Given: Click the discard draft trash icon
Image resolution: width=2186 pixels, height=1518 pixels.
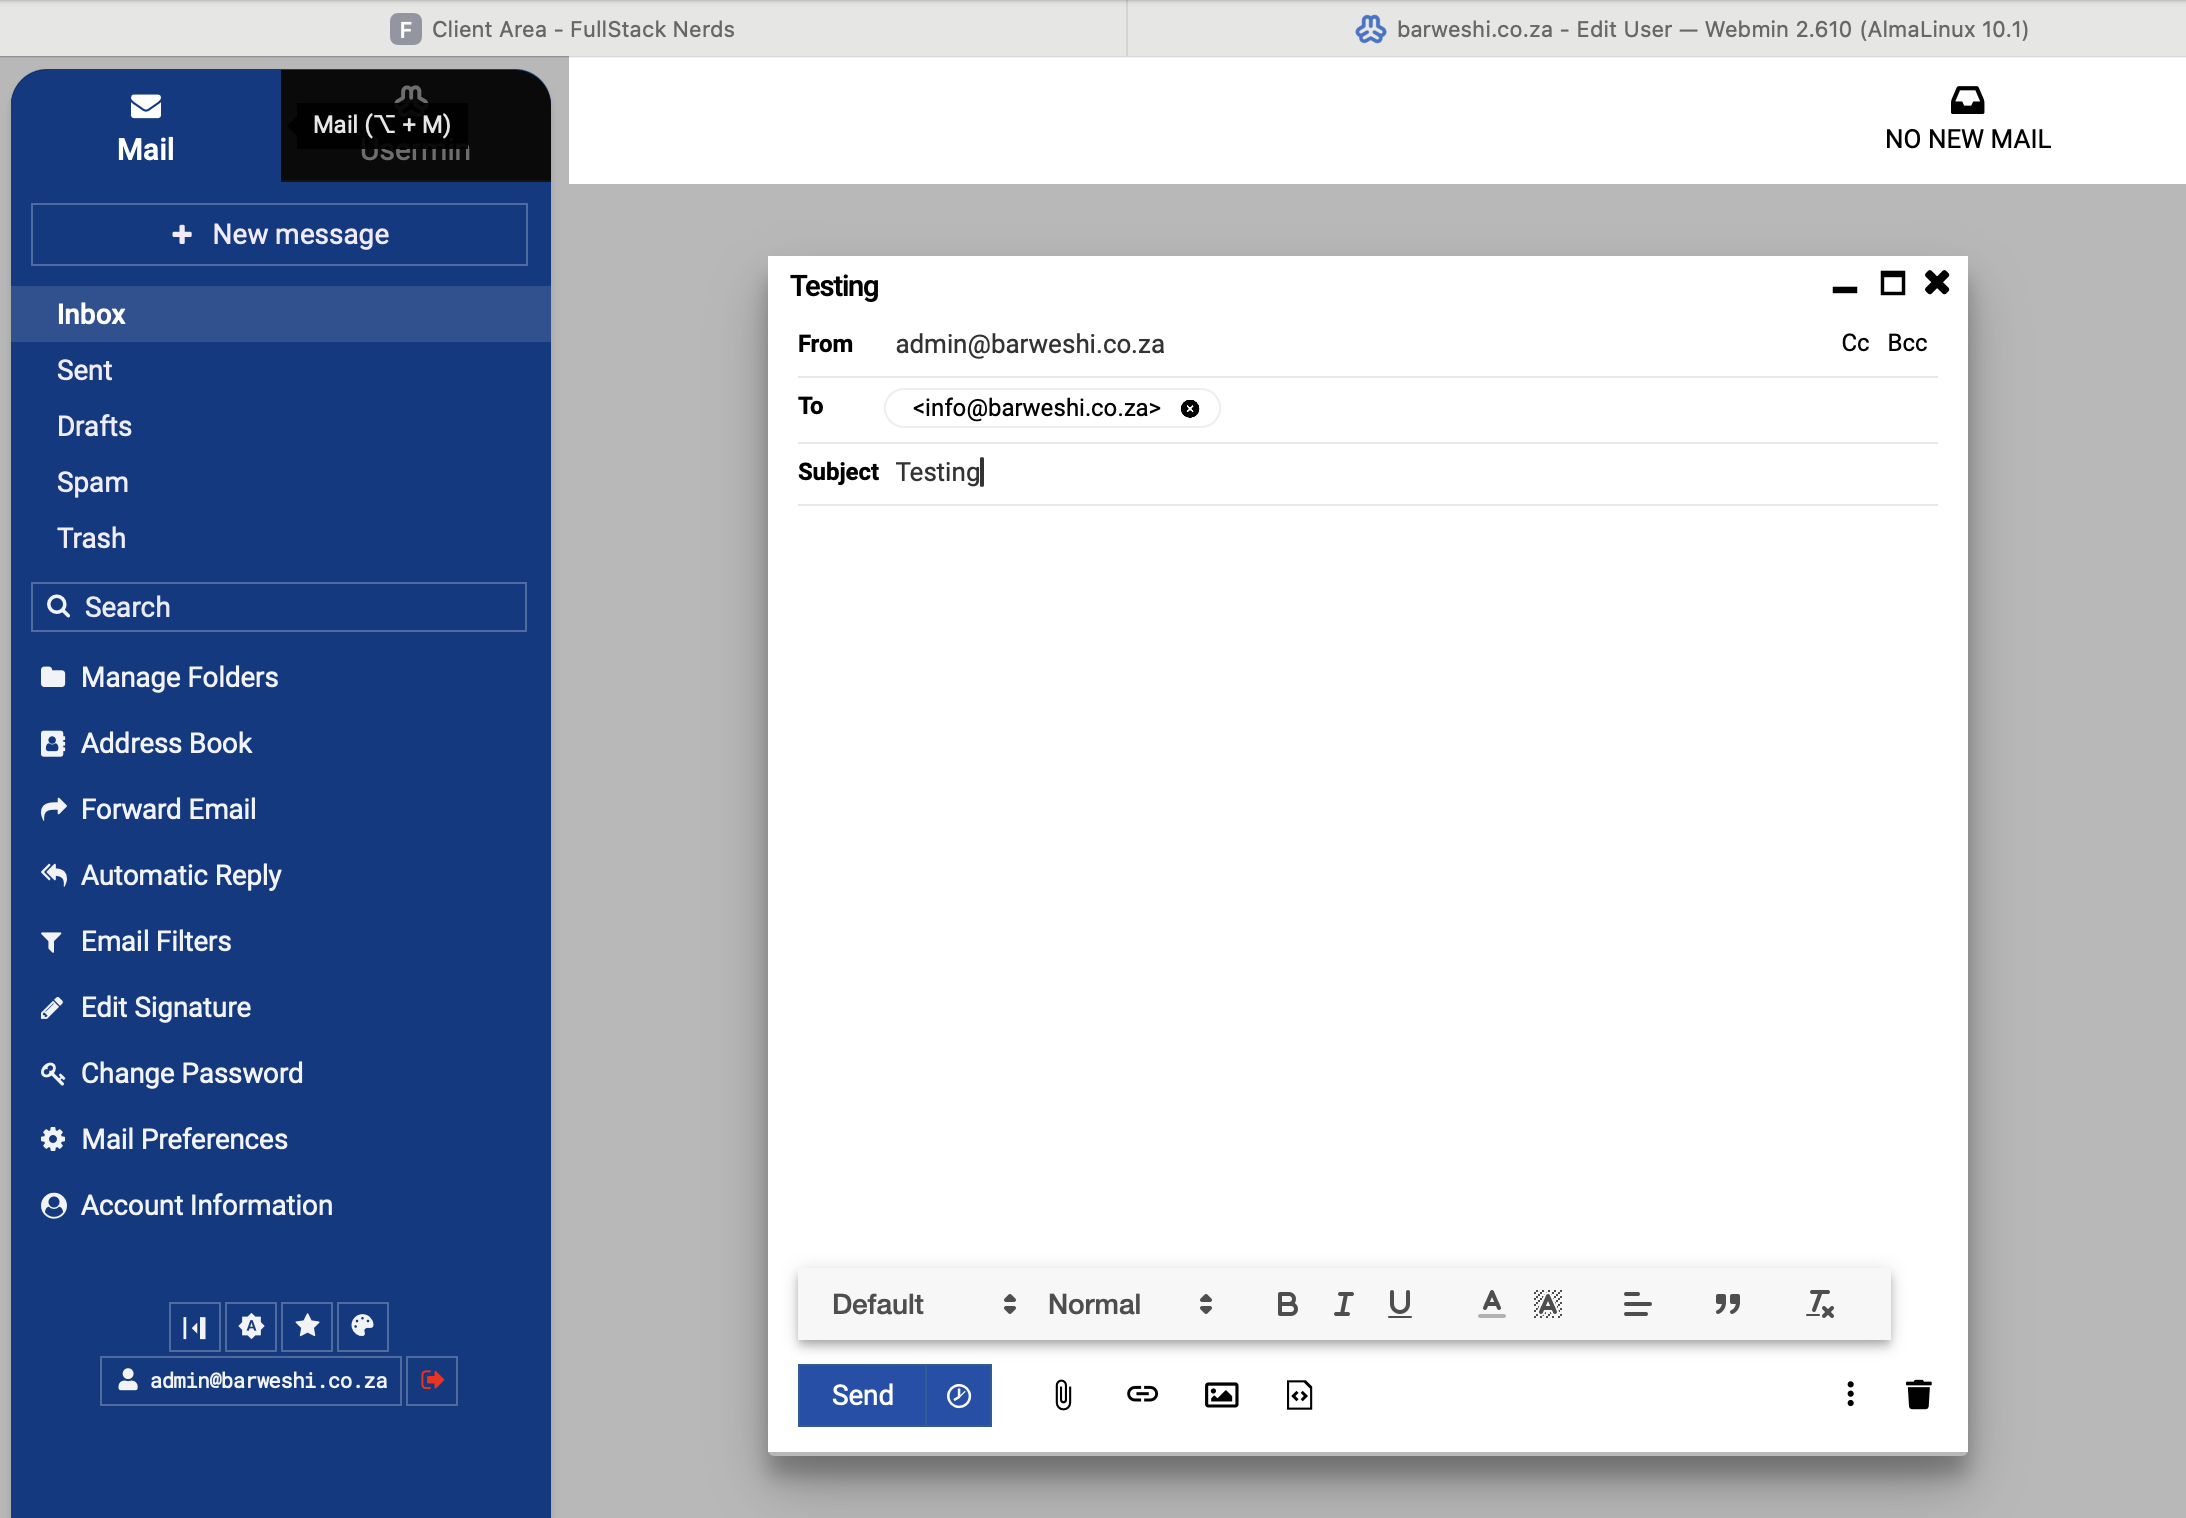Looking at the screenshot, I should [1918, 1394].
